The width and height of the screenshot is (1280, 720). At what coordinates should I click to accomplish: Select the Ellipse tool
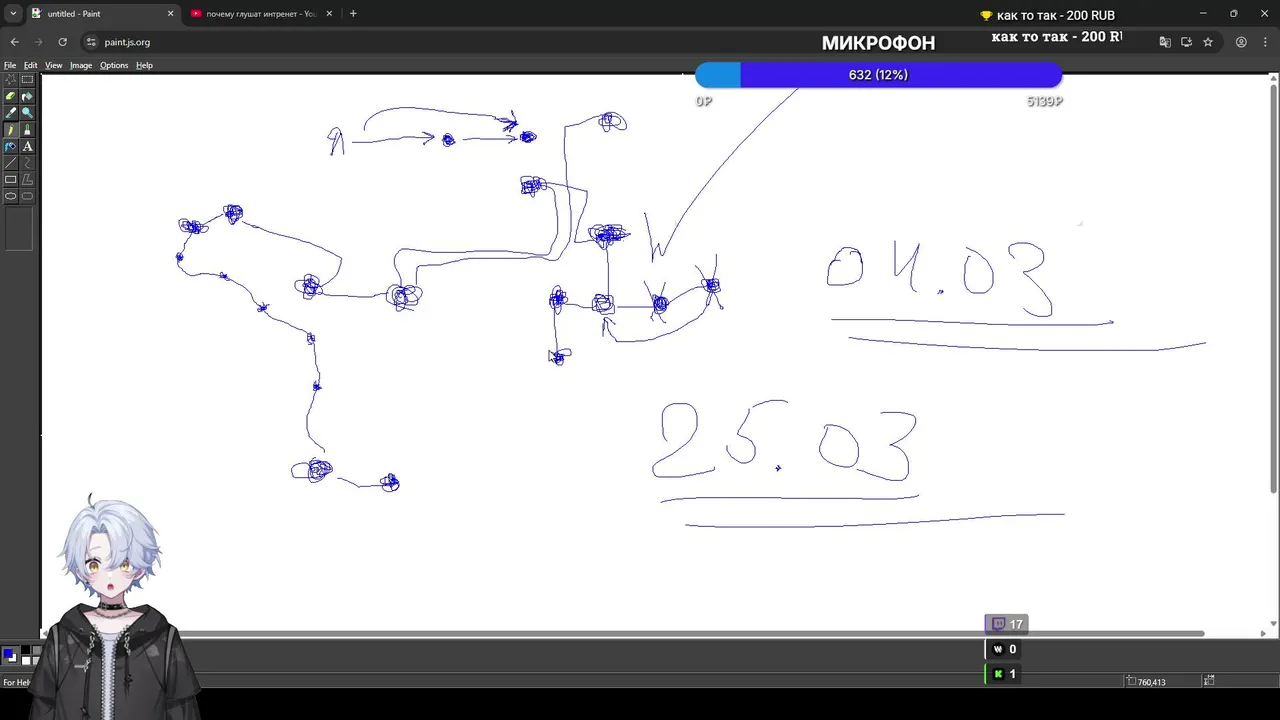point(11,196)
